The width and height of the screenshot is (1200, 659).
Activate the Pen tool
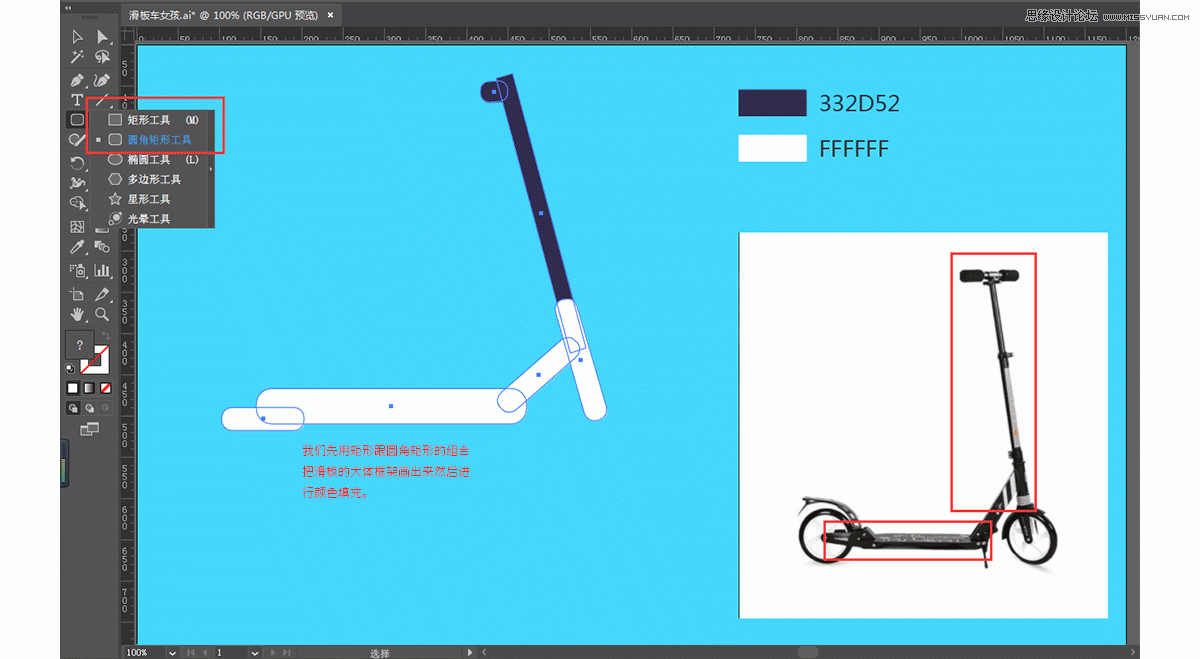(x=77, y=80)
